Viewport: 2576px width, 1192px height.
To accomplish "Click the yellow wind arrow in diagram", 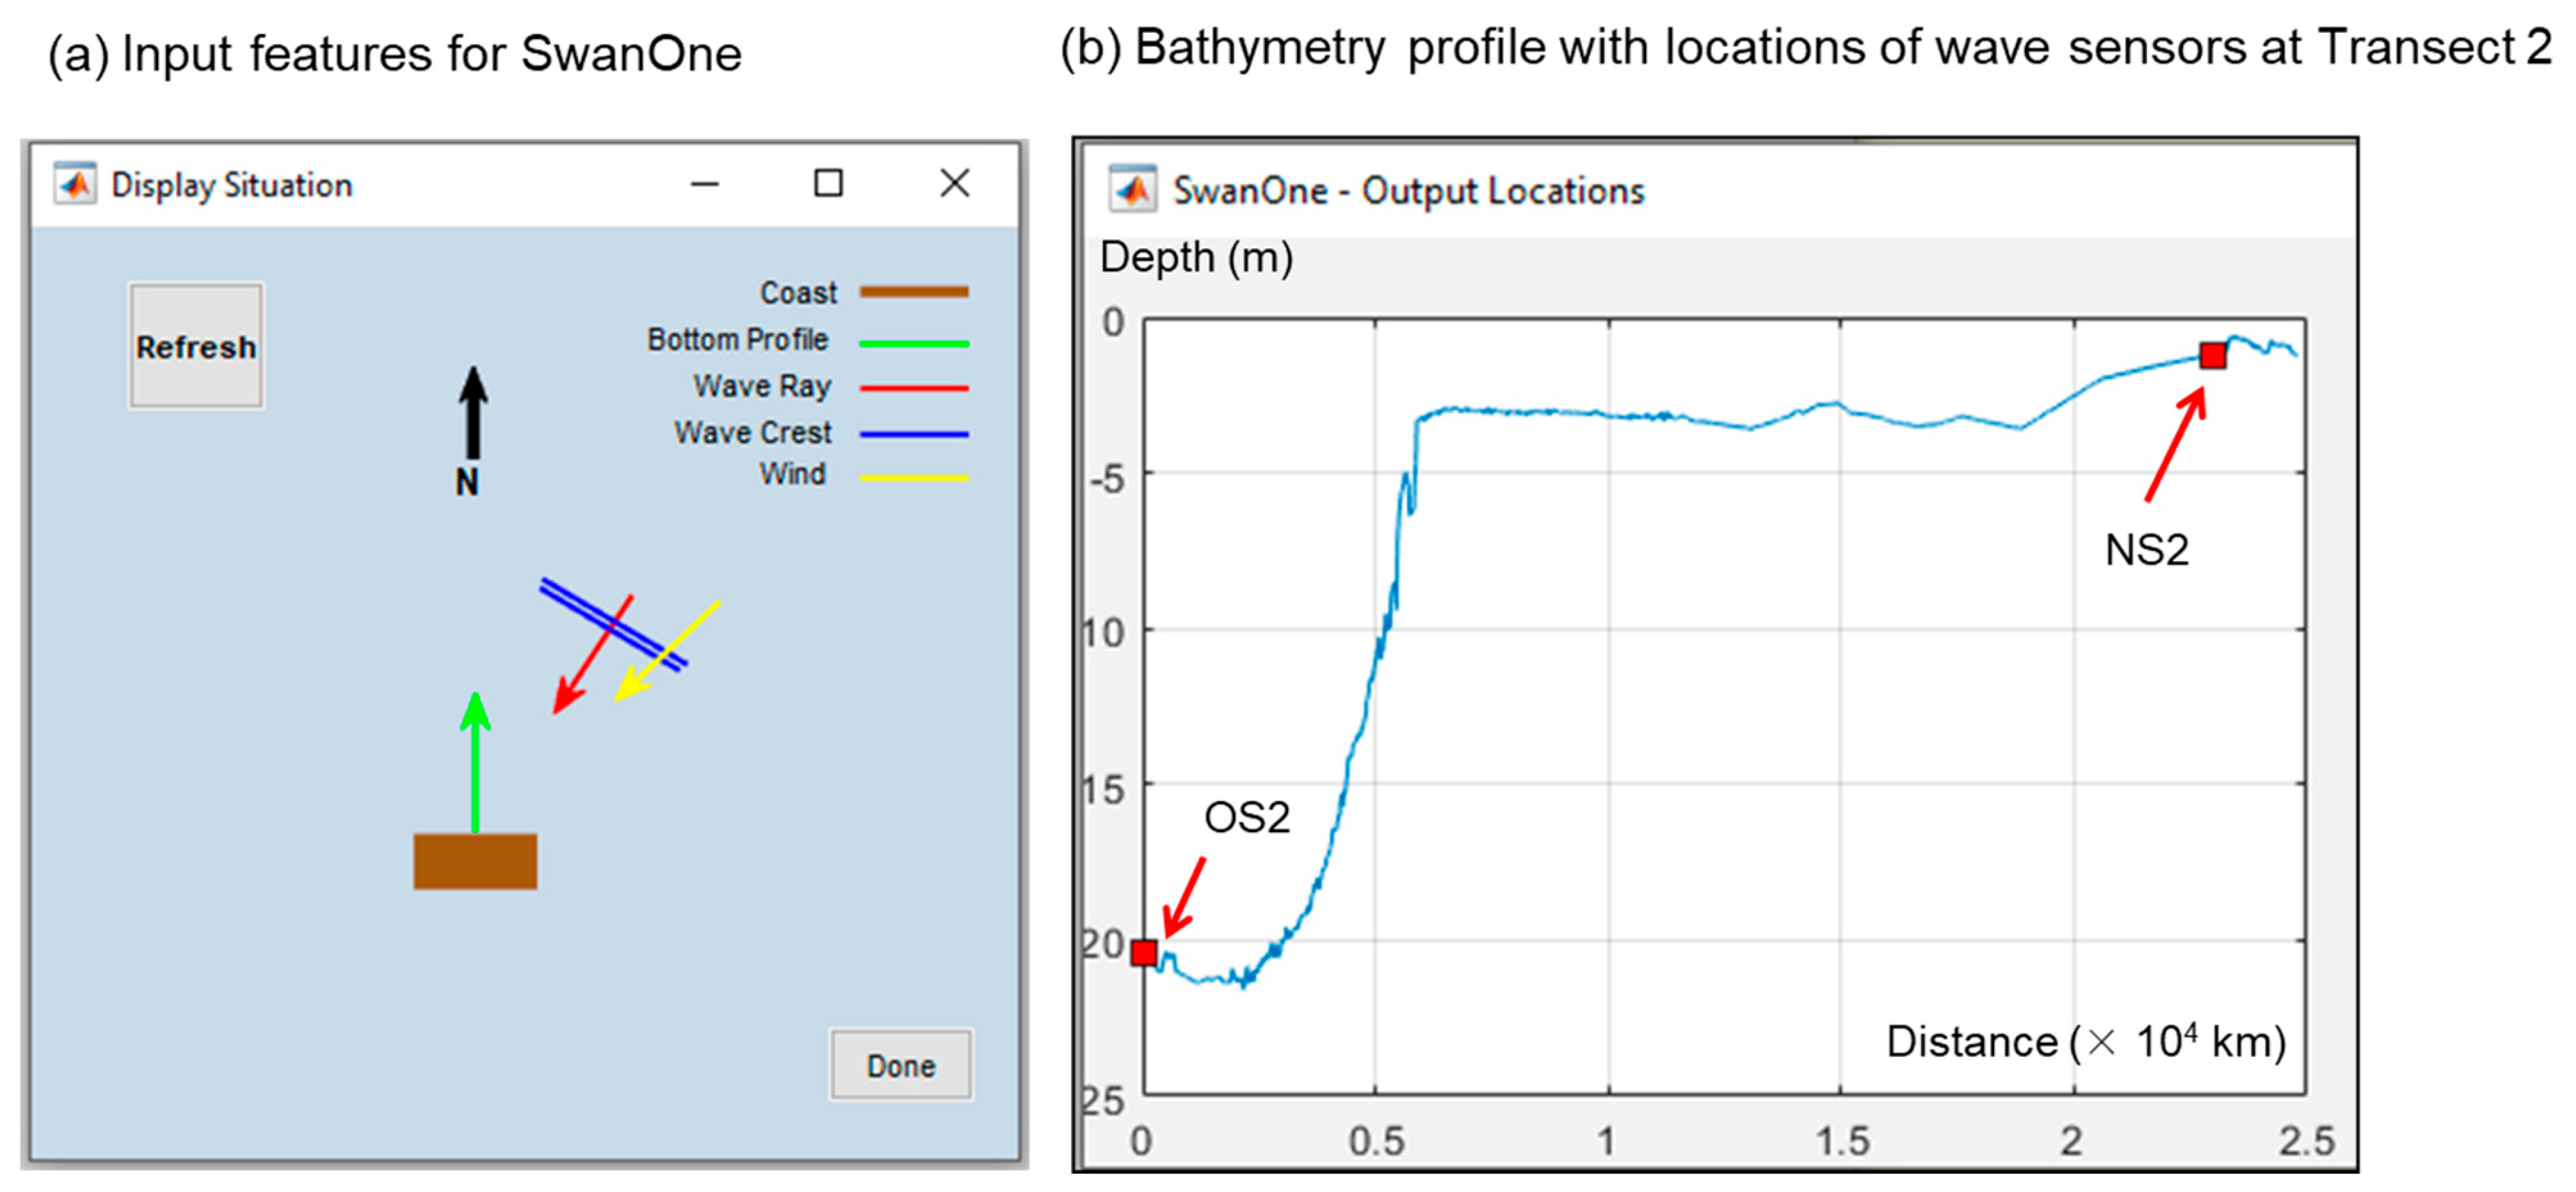I will 667,651.
